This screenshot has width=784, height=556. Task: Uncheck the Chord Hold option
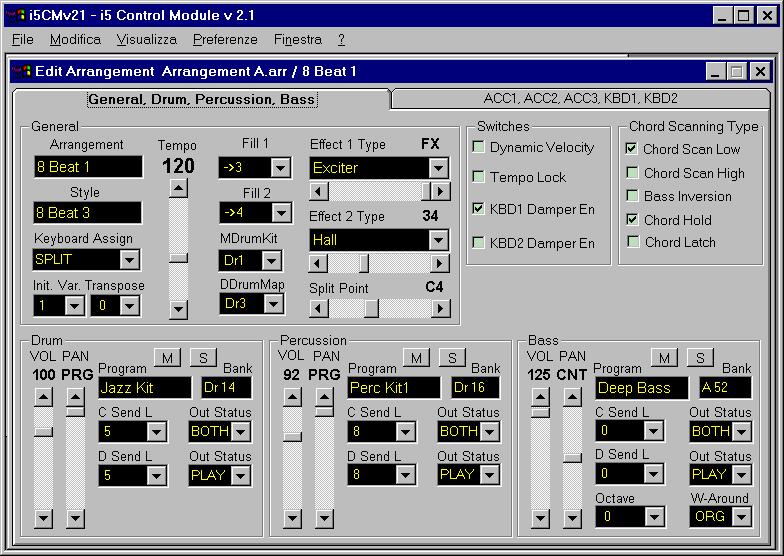click(632, 220)
